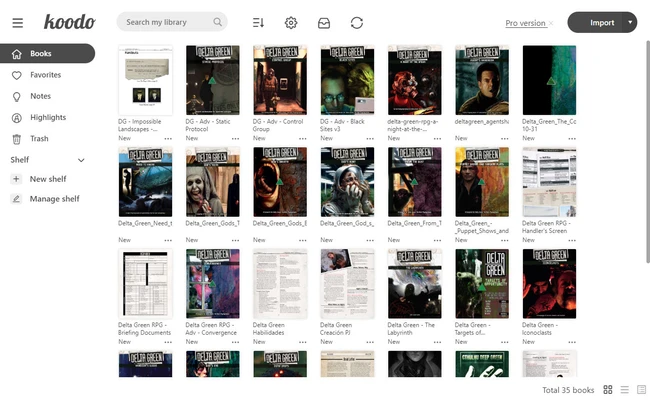Screen dimensions: 650x400
Task: Open Delta_Green_Gods_E book cover
Action: 280,182
